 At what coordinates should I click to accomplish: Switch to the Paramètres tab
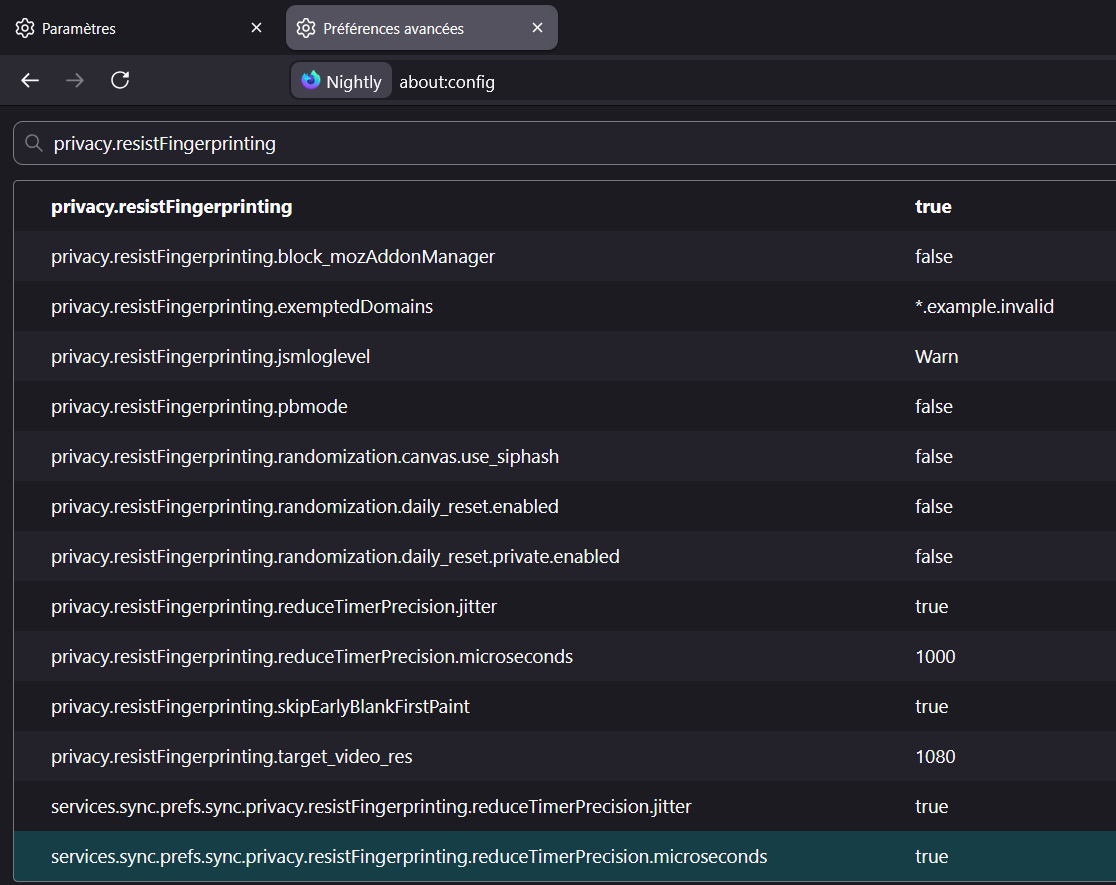[x=130, y=28]
